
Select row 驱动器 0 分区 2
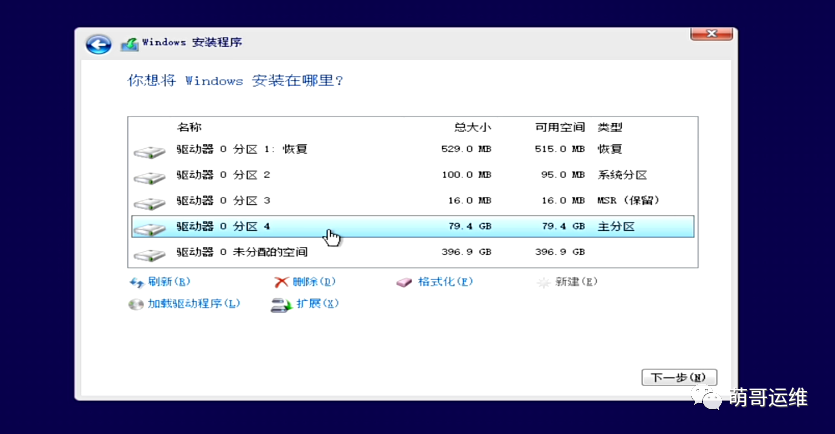click(413, 175)
